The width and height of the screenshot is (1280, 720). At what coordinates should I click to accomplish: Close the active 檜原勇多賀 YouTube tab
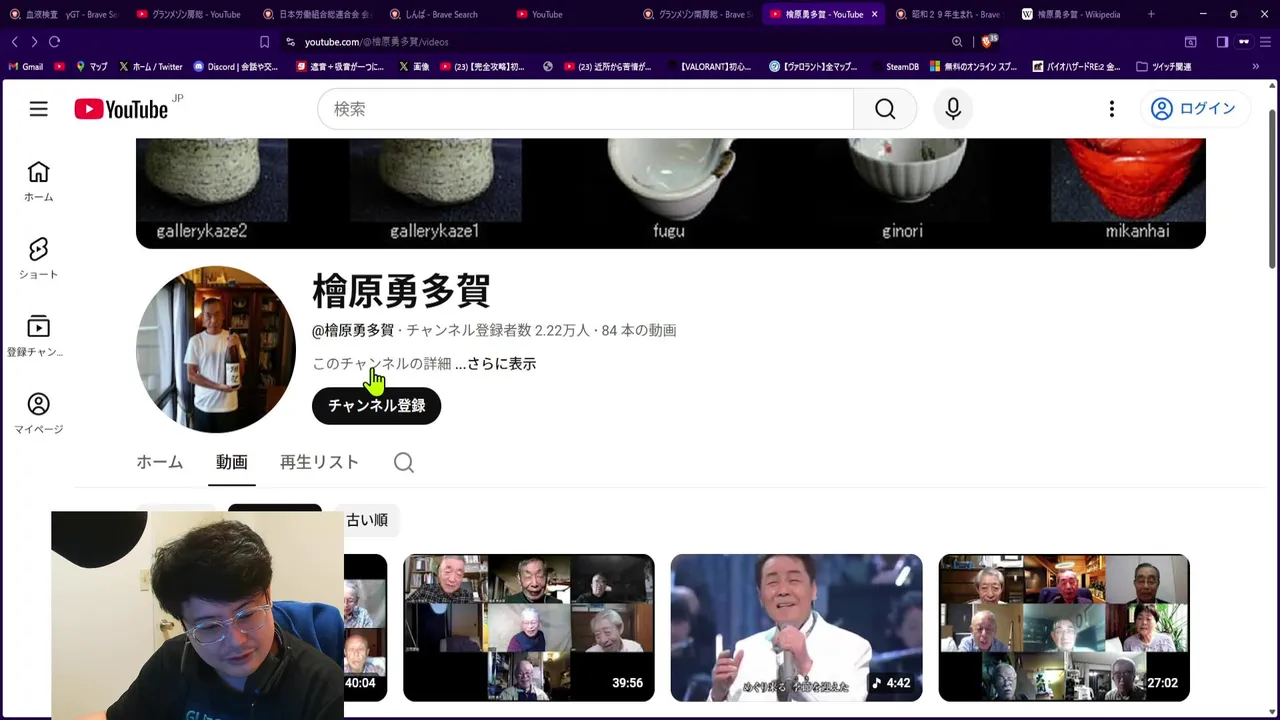coord(874,14)
